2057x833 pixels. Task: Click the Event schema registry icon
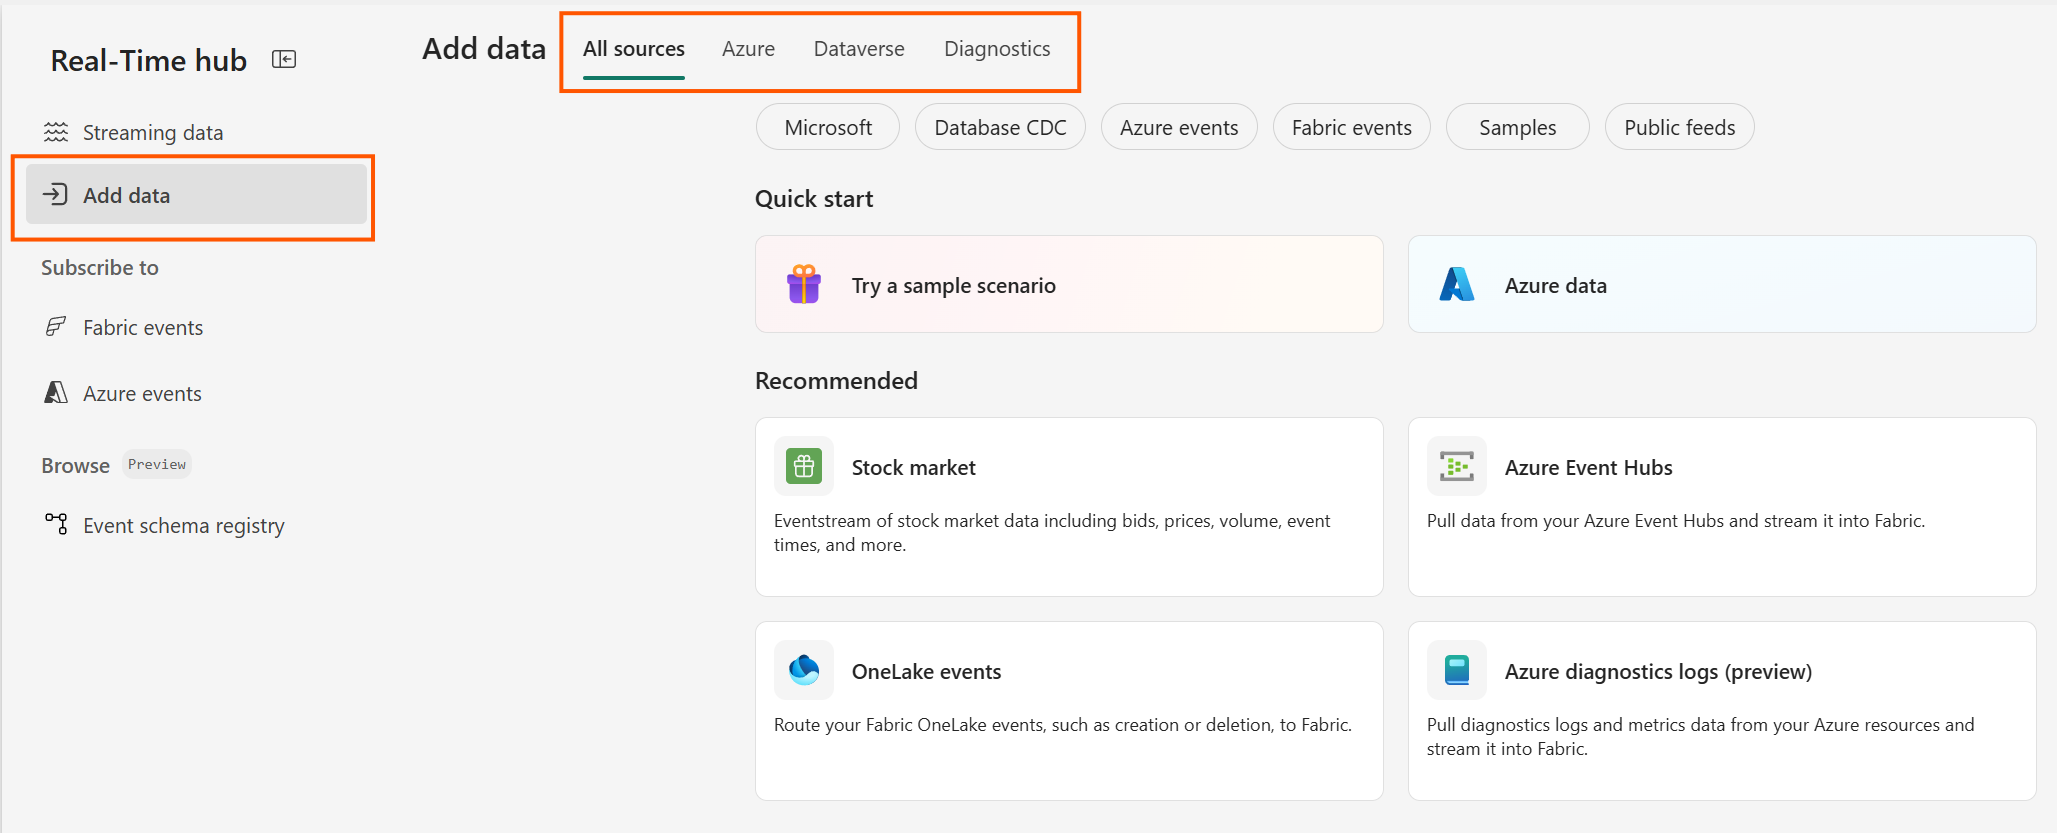[x=56, y=524]
